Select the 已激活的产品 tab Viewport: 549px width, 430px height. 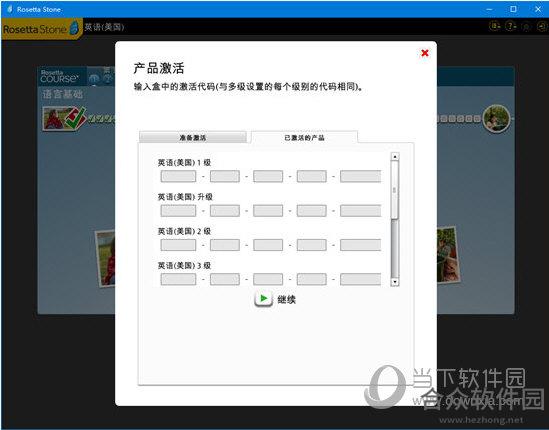coord(304,137)
